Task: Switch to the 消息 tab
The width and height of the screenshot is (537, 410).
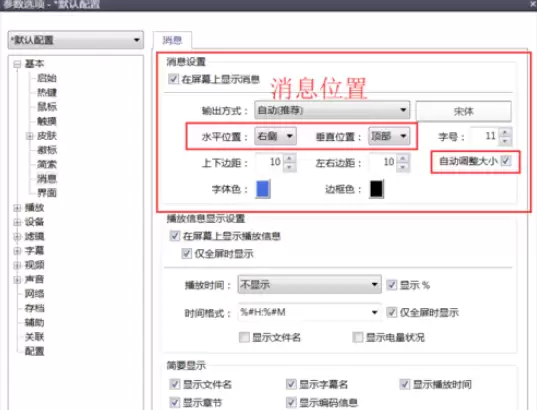Action: 172,40
